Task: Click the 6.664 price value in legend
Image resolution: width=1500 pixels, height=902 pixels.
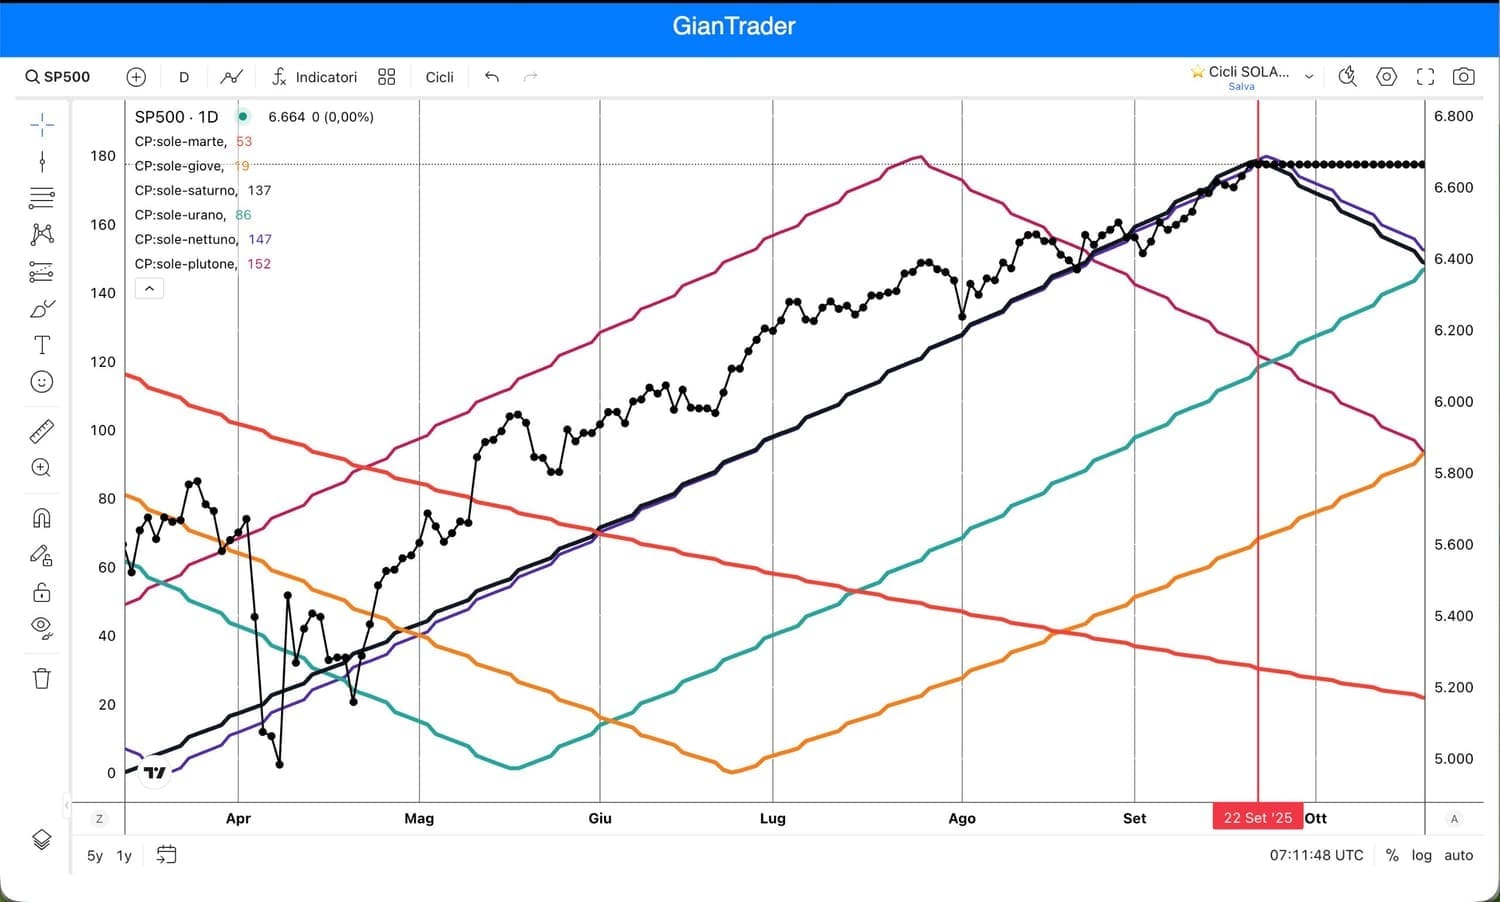Action: click(x=286, y=117)
